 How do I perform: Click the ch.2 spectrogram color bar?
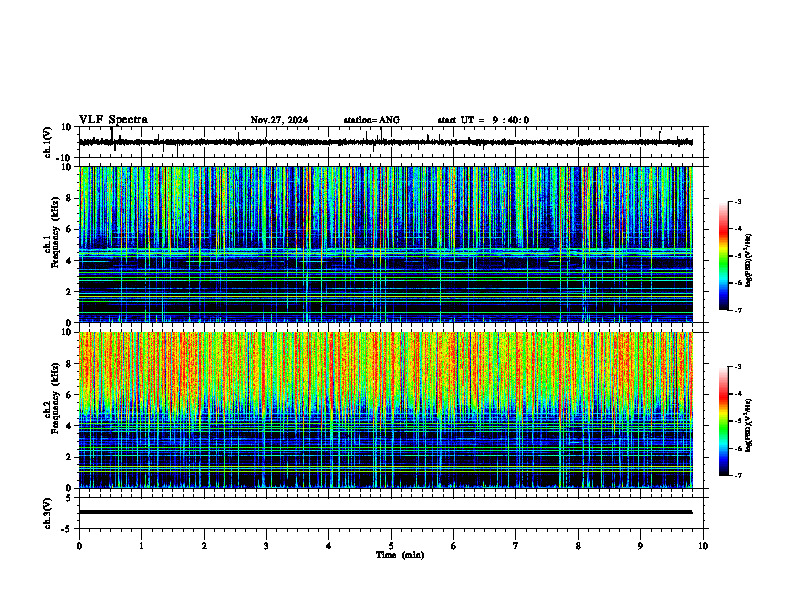[723, 421]
